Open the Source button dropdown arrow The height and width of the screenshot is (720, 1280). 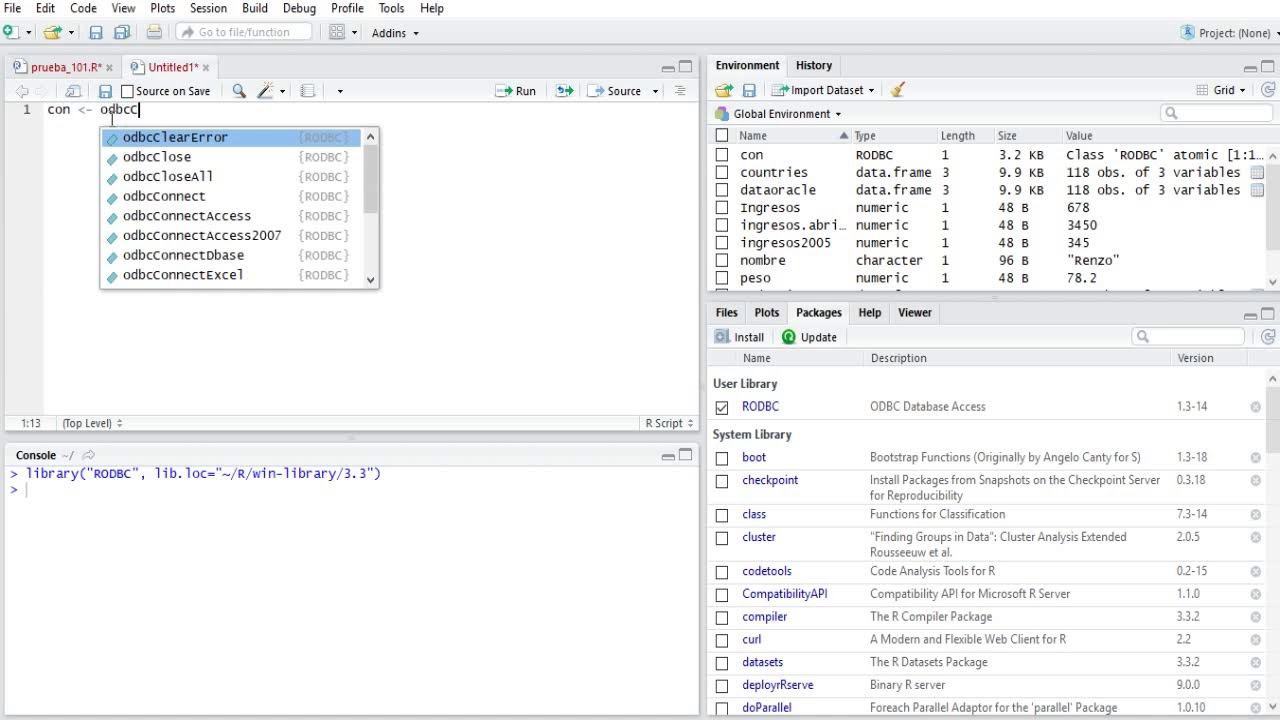[655, 91]
